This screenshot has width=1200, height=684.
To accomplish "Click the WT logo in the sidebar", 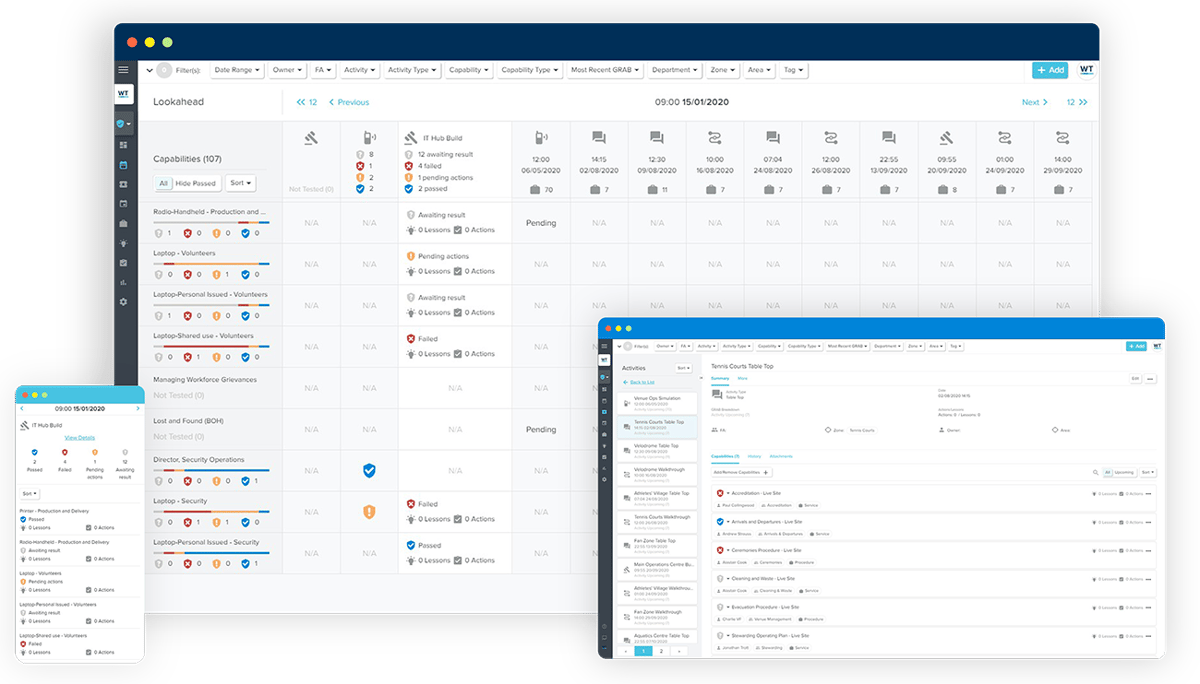I will click(x=123, y=92).
